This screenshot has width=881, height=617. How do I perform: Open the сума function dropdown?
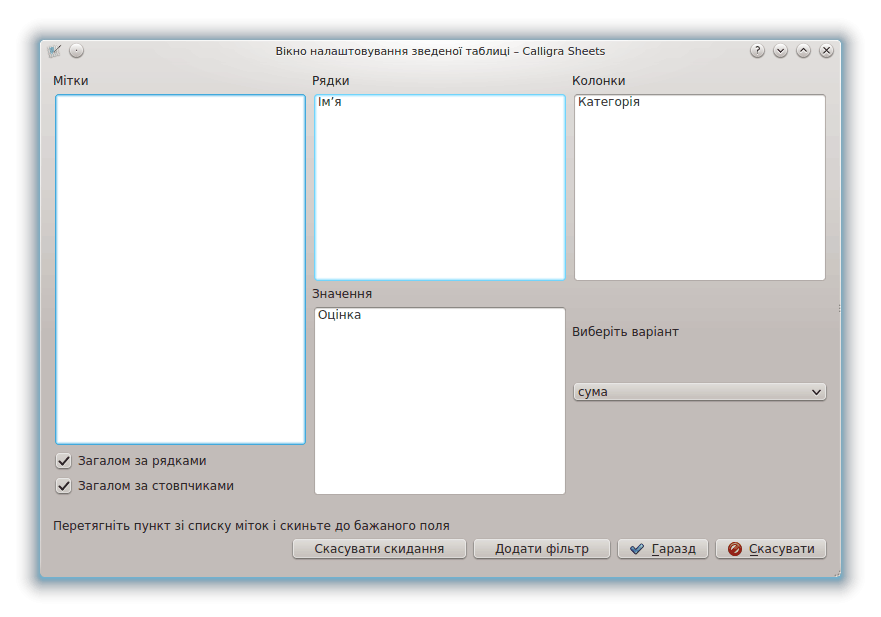pyautogui.click(x=699, y=392)
